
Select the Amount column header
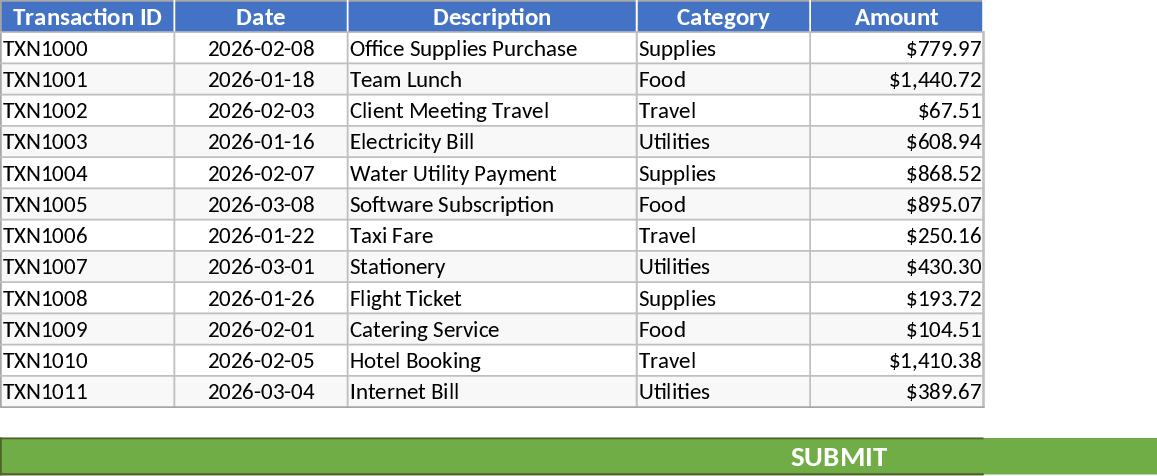(x=896, y=17)
